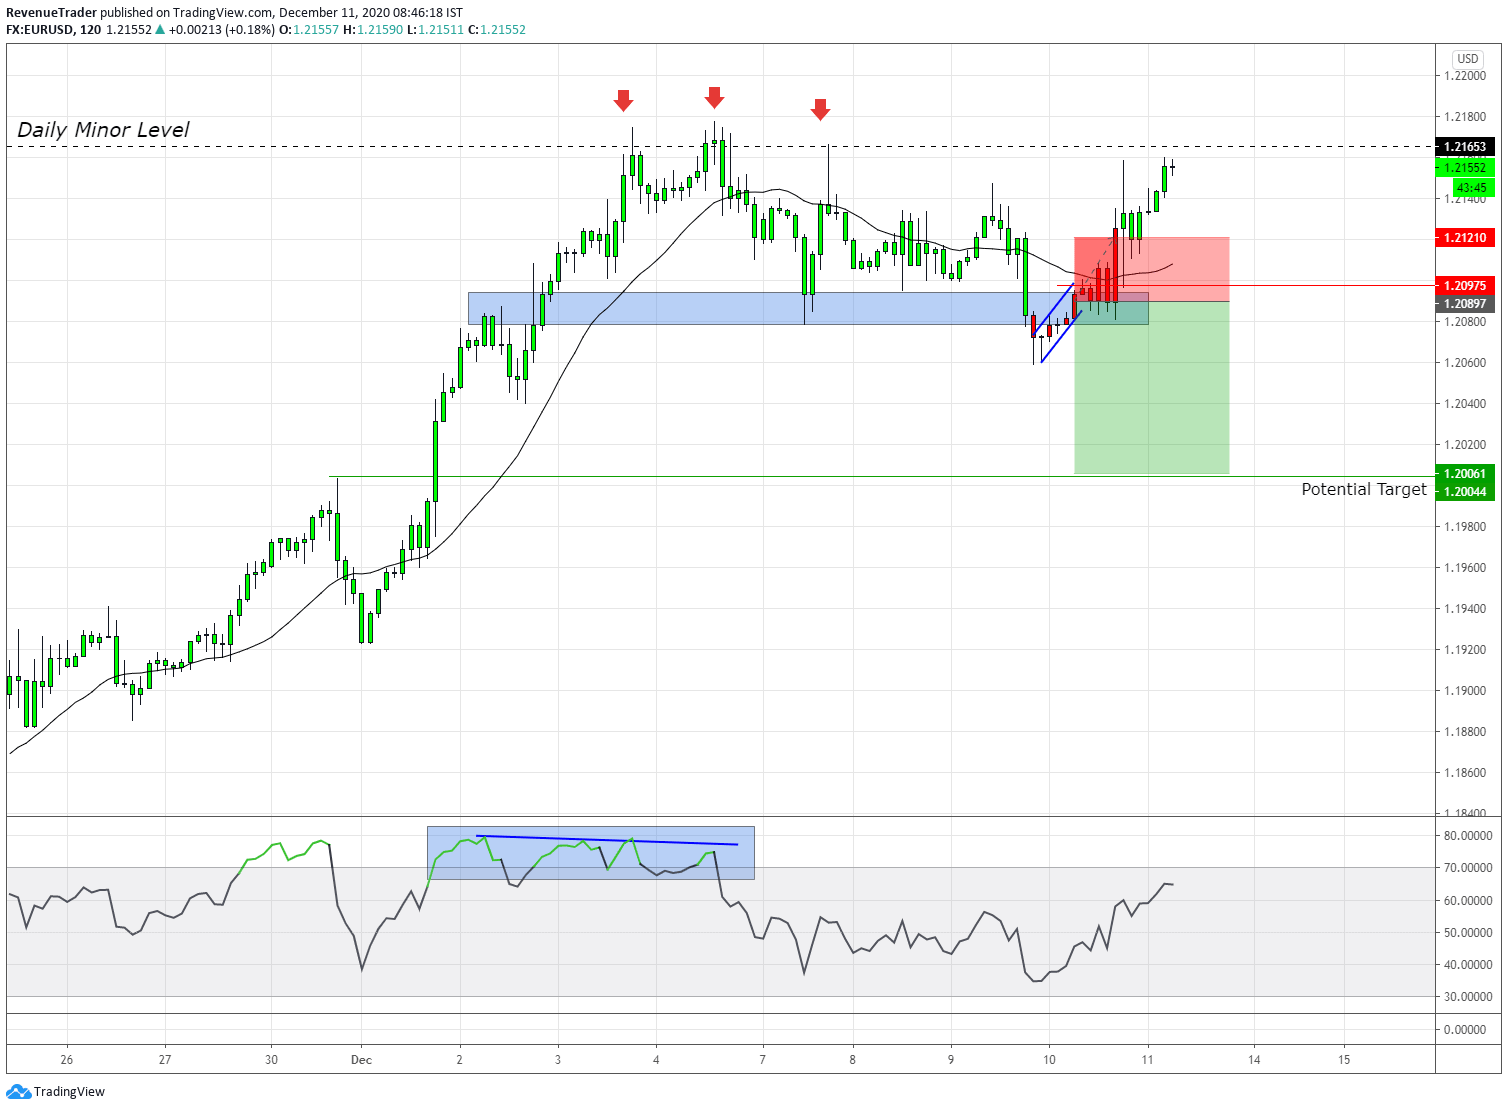This screenshot has width=1508, height=1110.
Task: Select the green 1.20044 price label
Action: [1465, 492]
